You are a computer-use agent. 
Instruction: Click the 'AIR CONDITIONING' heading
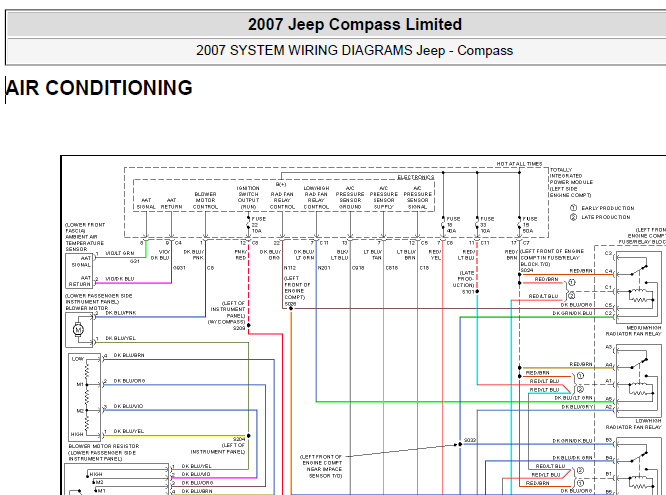99,88
